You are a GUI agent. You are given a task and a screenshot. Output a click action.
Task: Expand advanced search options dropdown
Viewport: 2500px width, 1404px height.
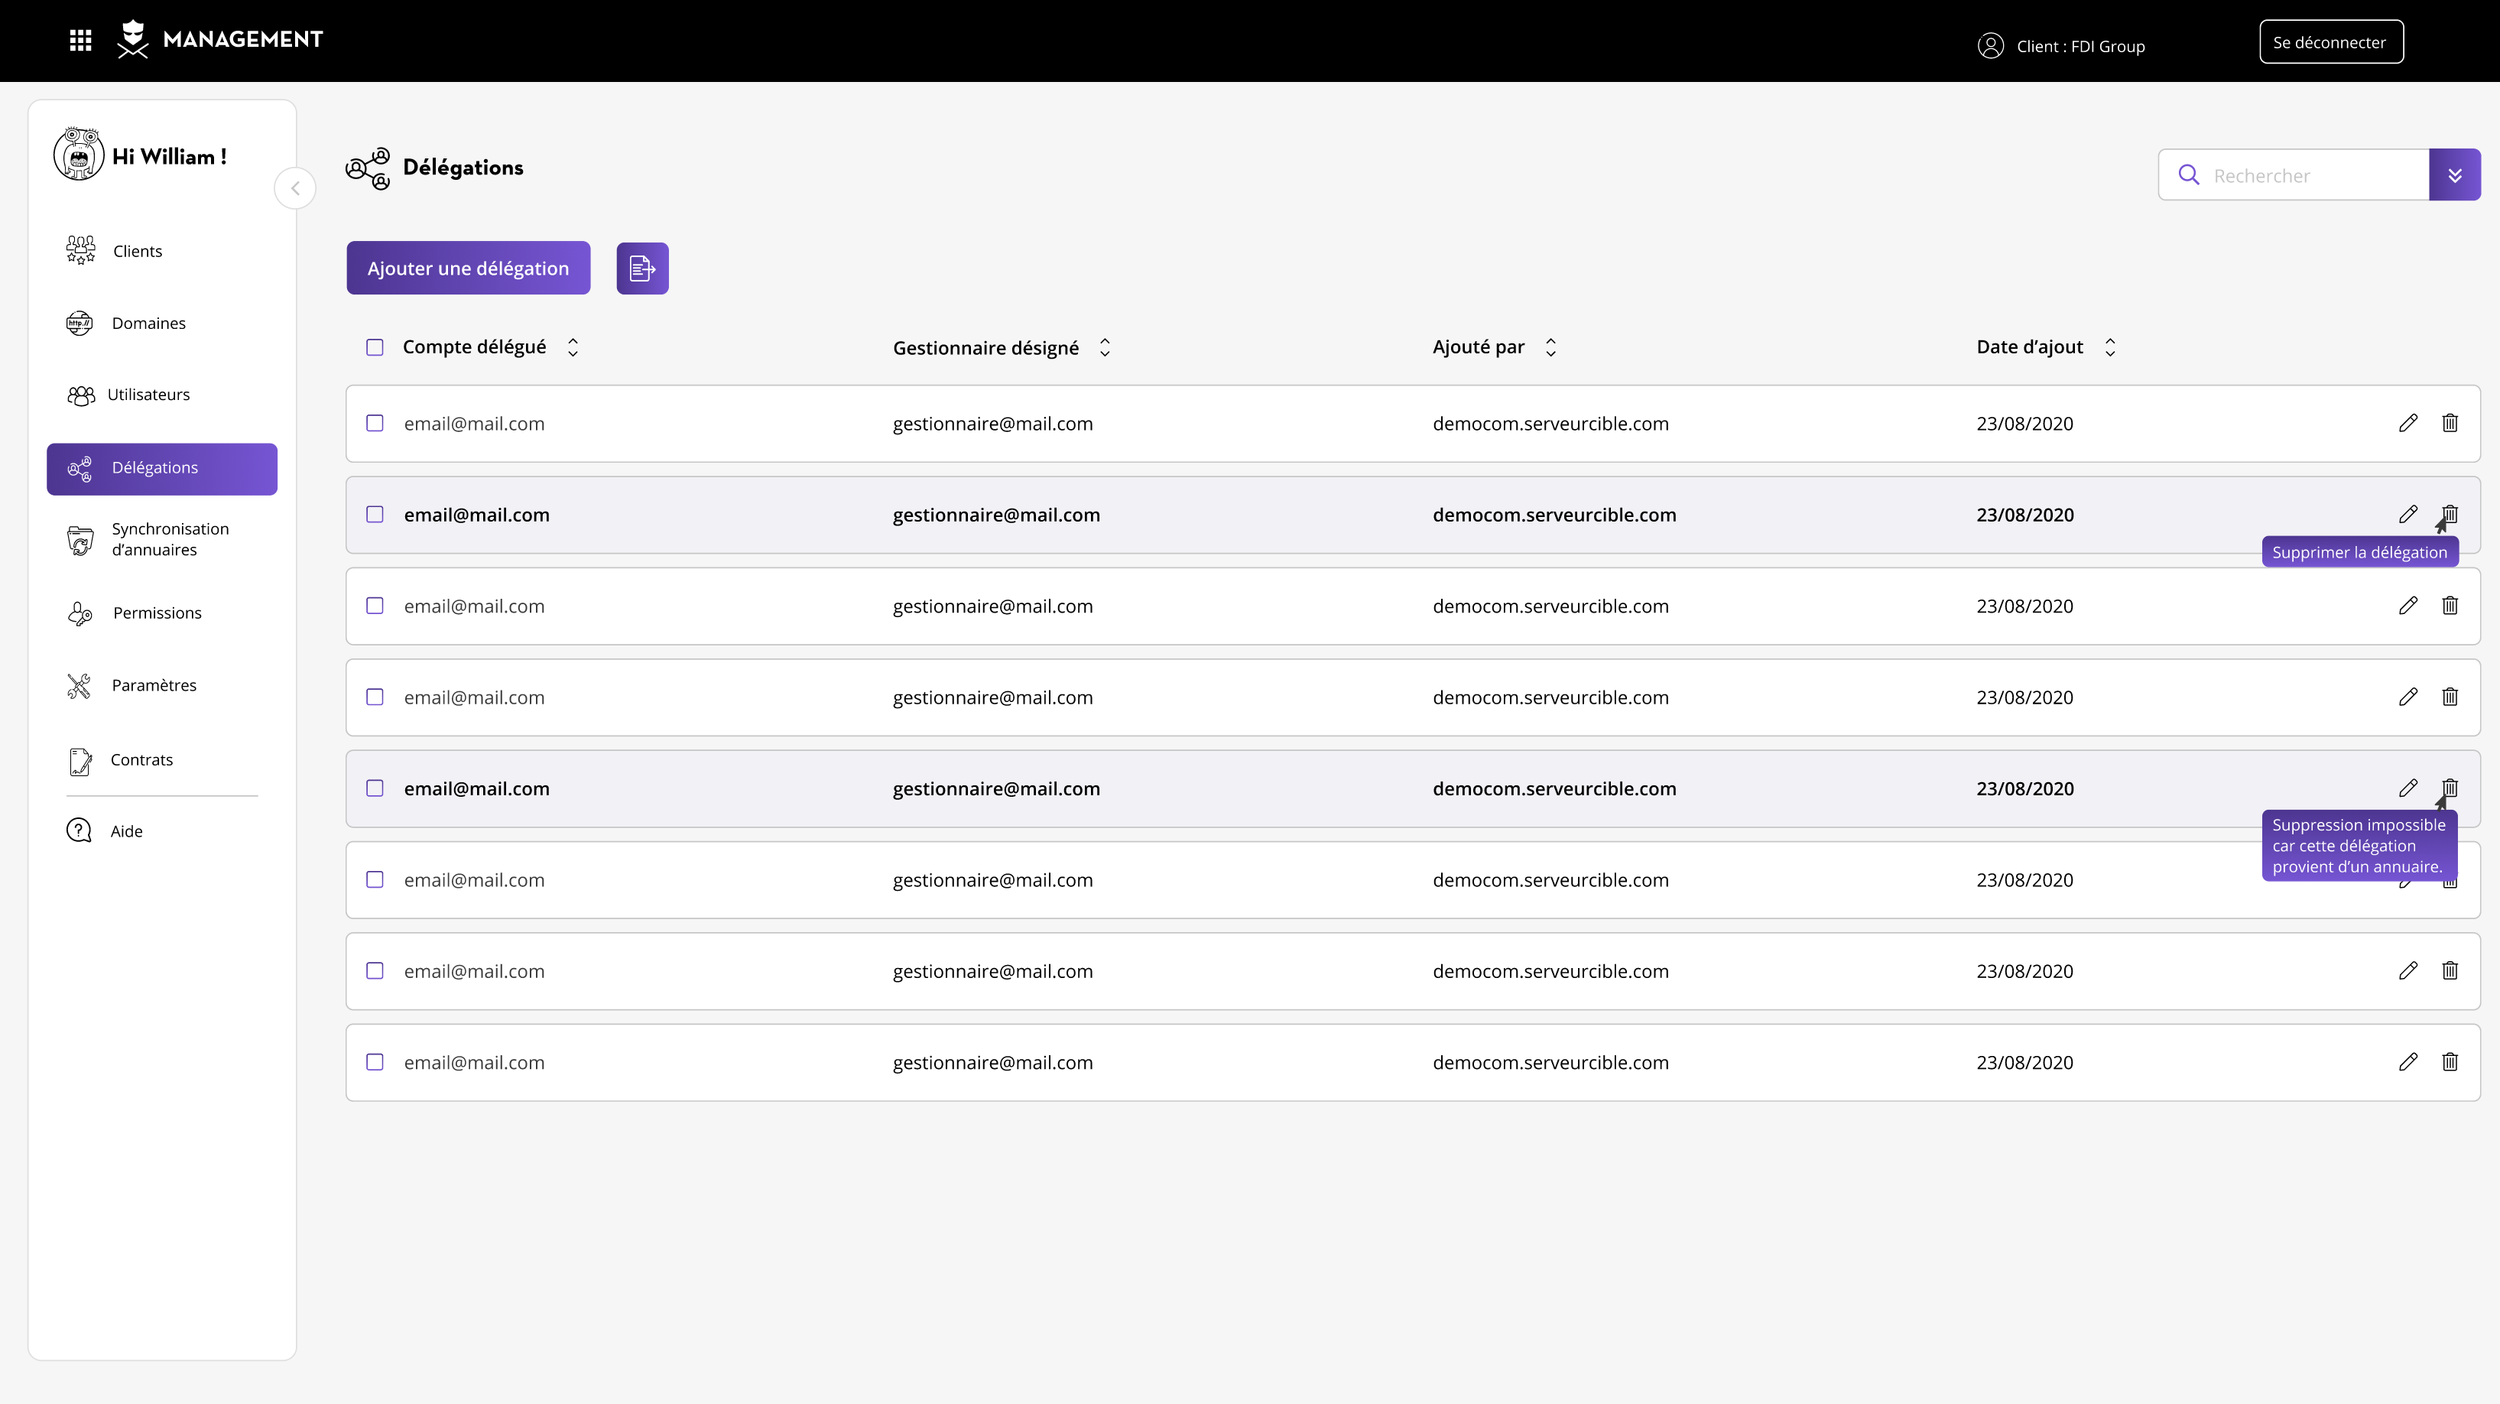2455,175
